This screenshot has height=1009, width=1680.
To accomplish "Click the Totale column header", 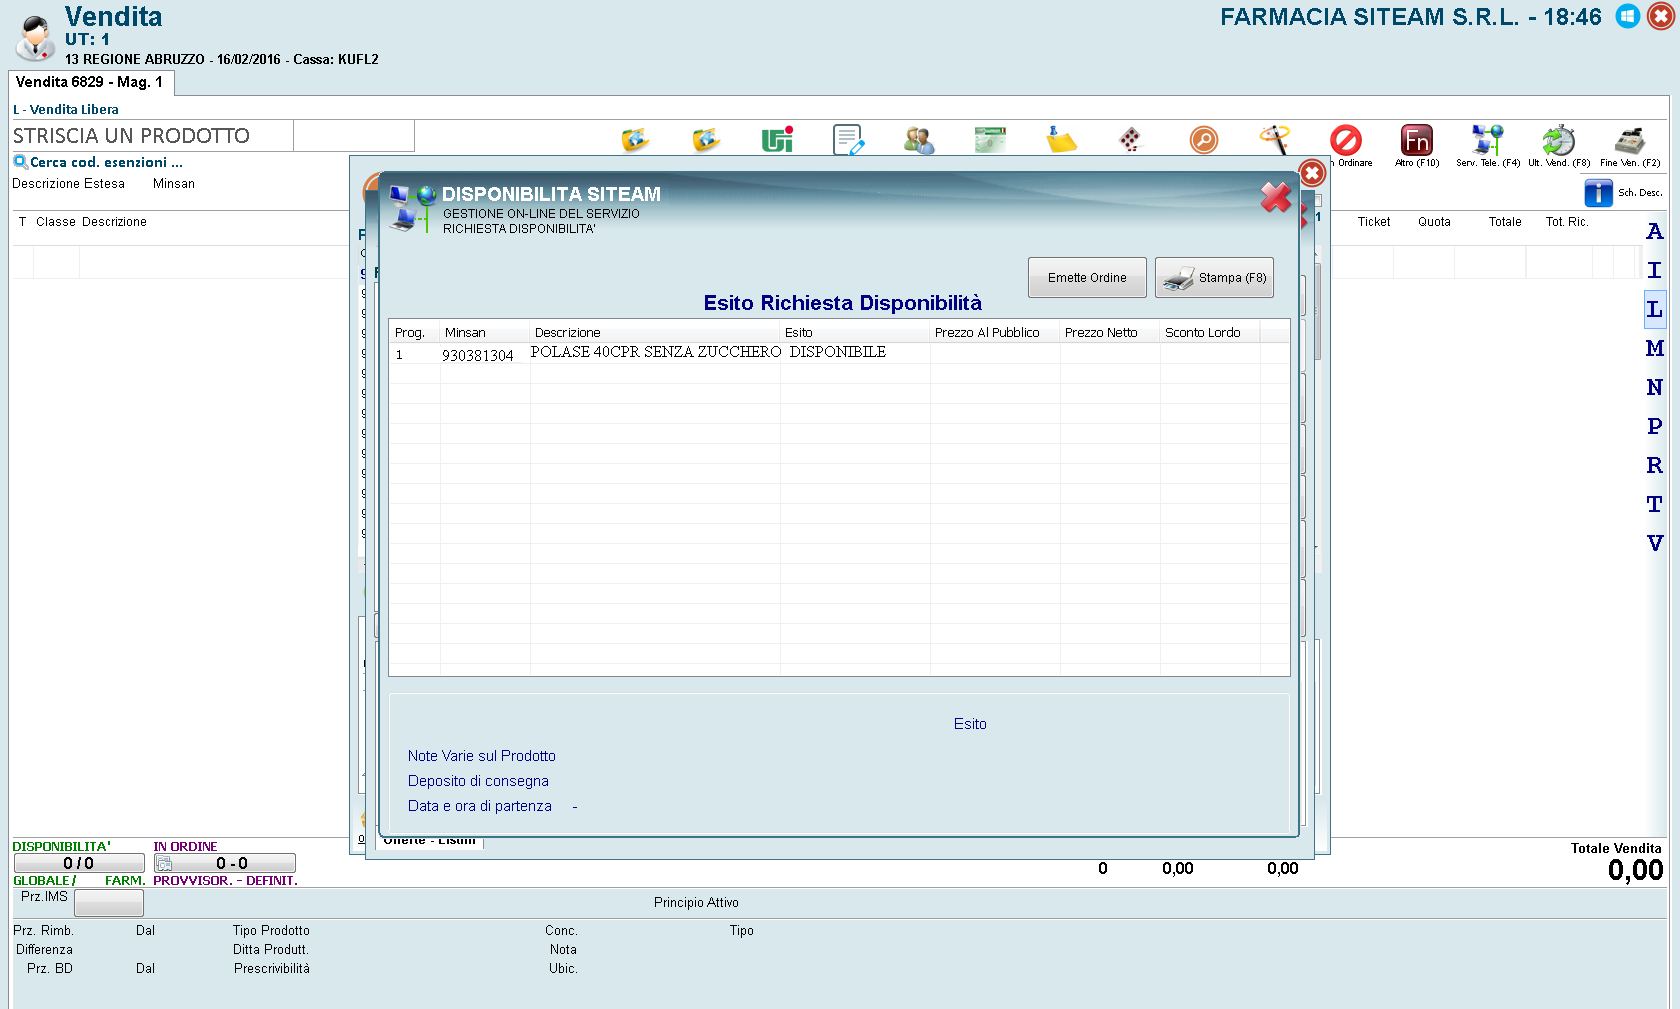I will (1505, 222).
